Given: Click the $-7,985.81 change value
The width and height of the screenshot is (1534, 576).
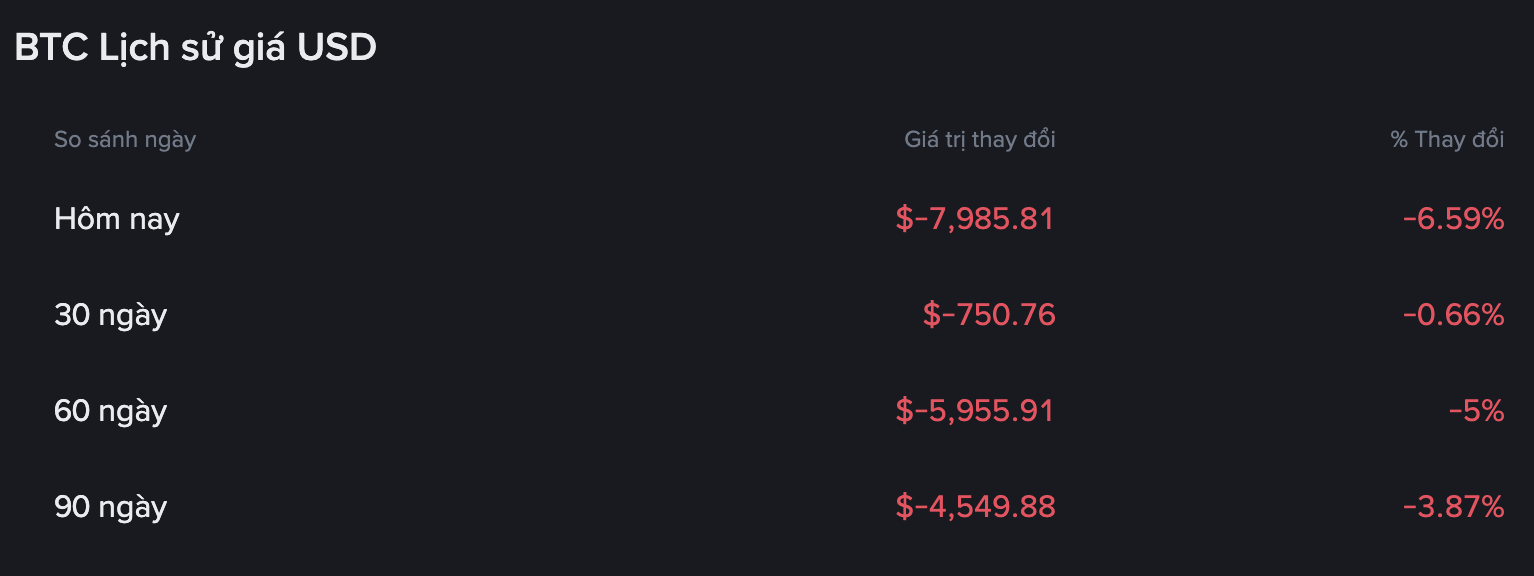Looking at the screenshot, I should pos(975,219).
